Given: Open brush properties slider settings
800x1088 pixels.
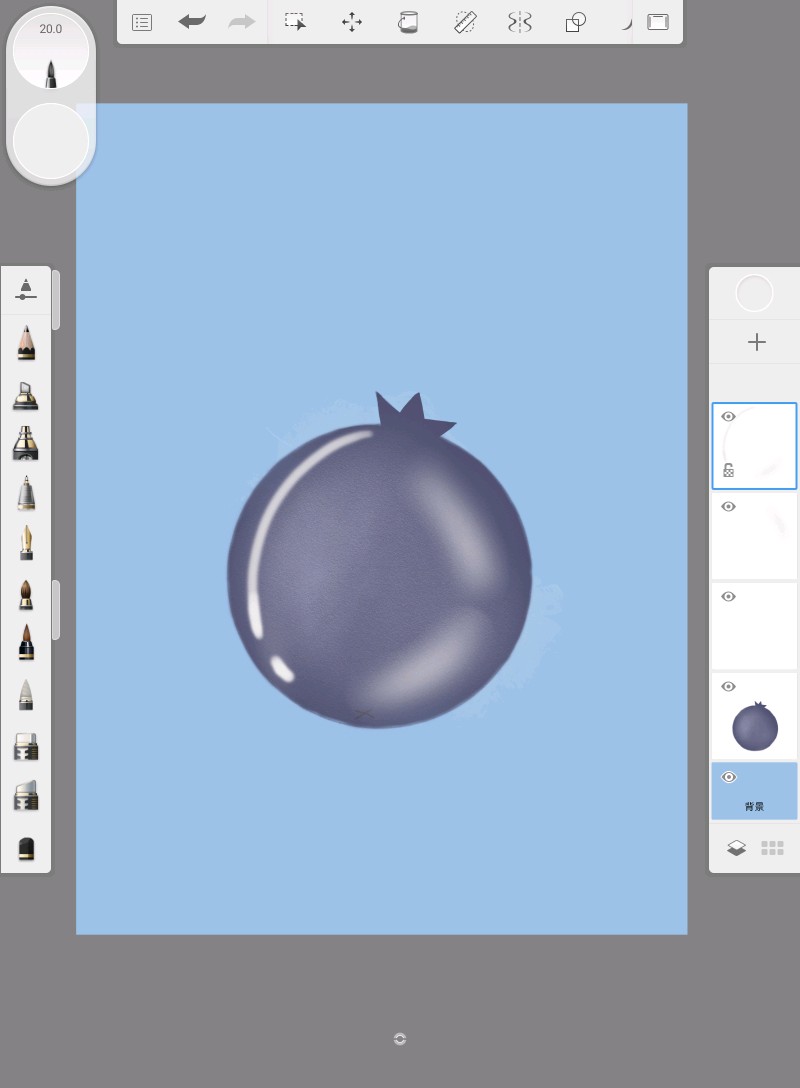Looking at the screenshot, I should point(26,290).
